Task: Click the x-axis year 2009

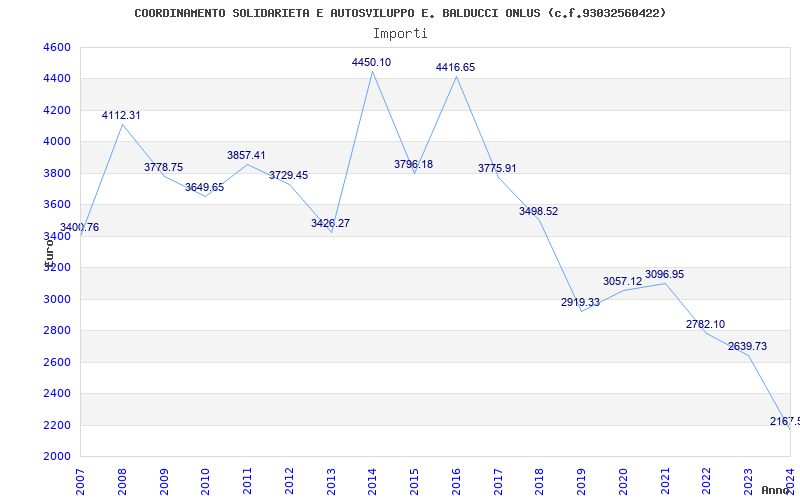Action: click(x=164, y=481)
